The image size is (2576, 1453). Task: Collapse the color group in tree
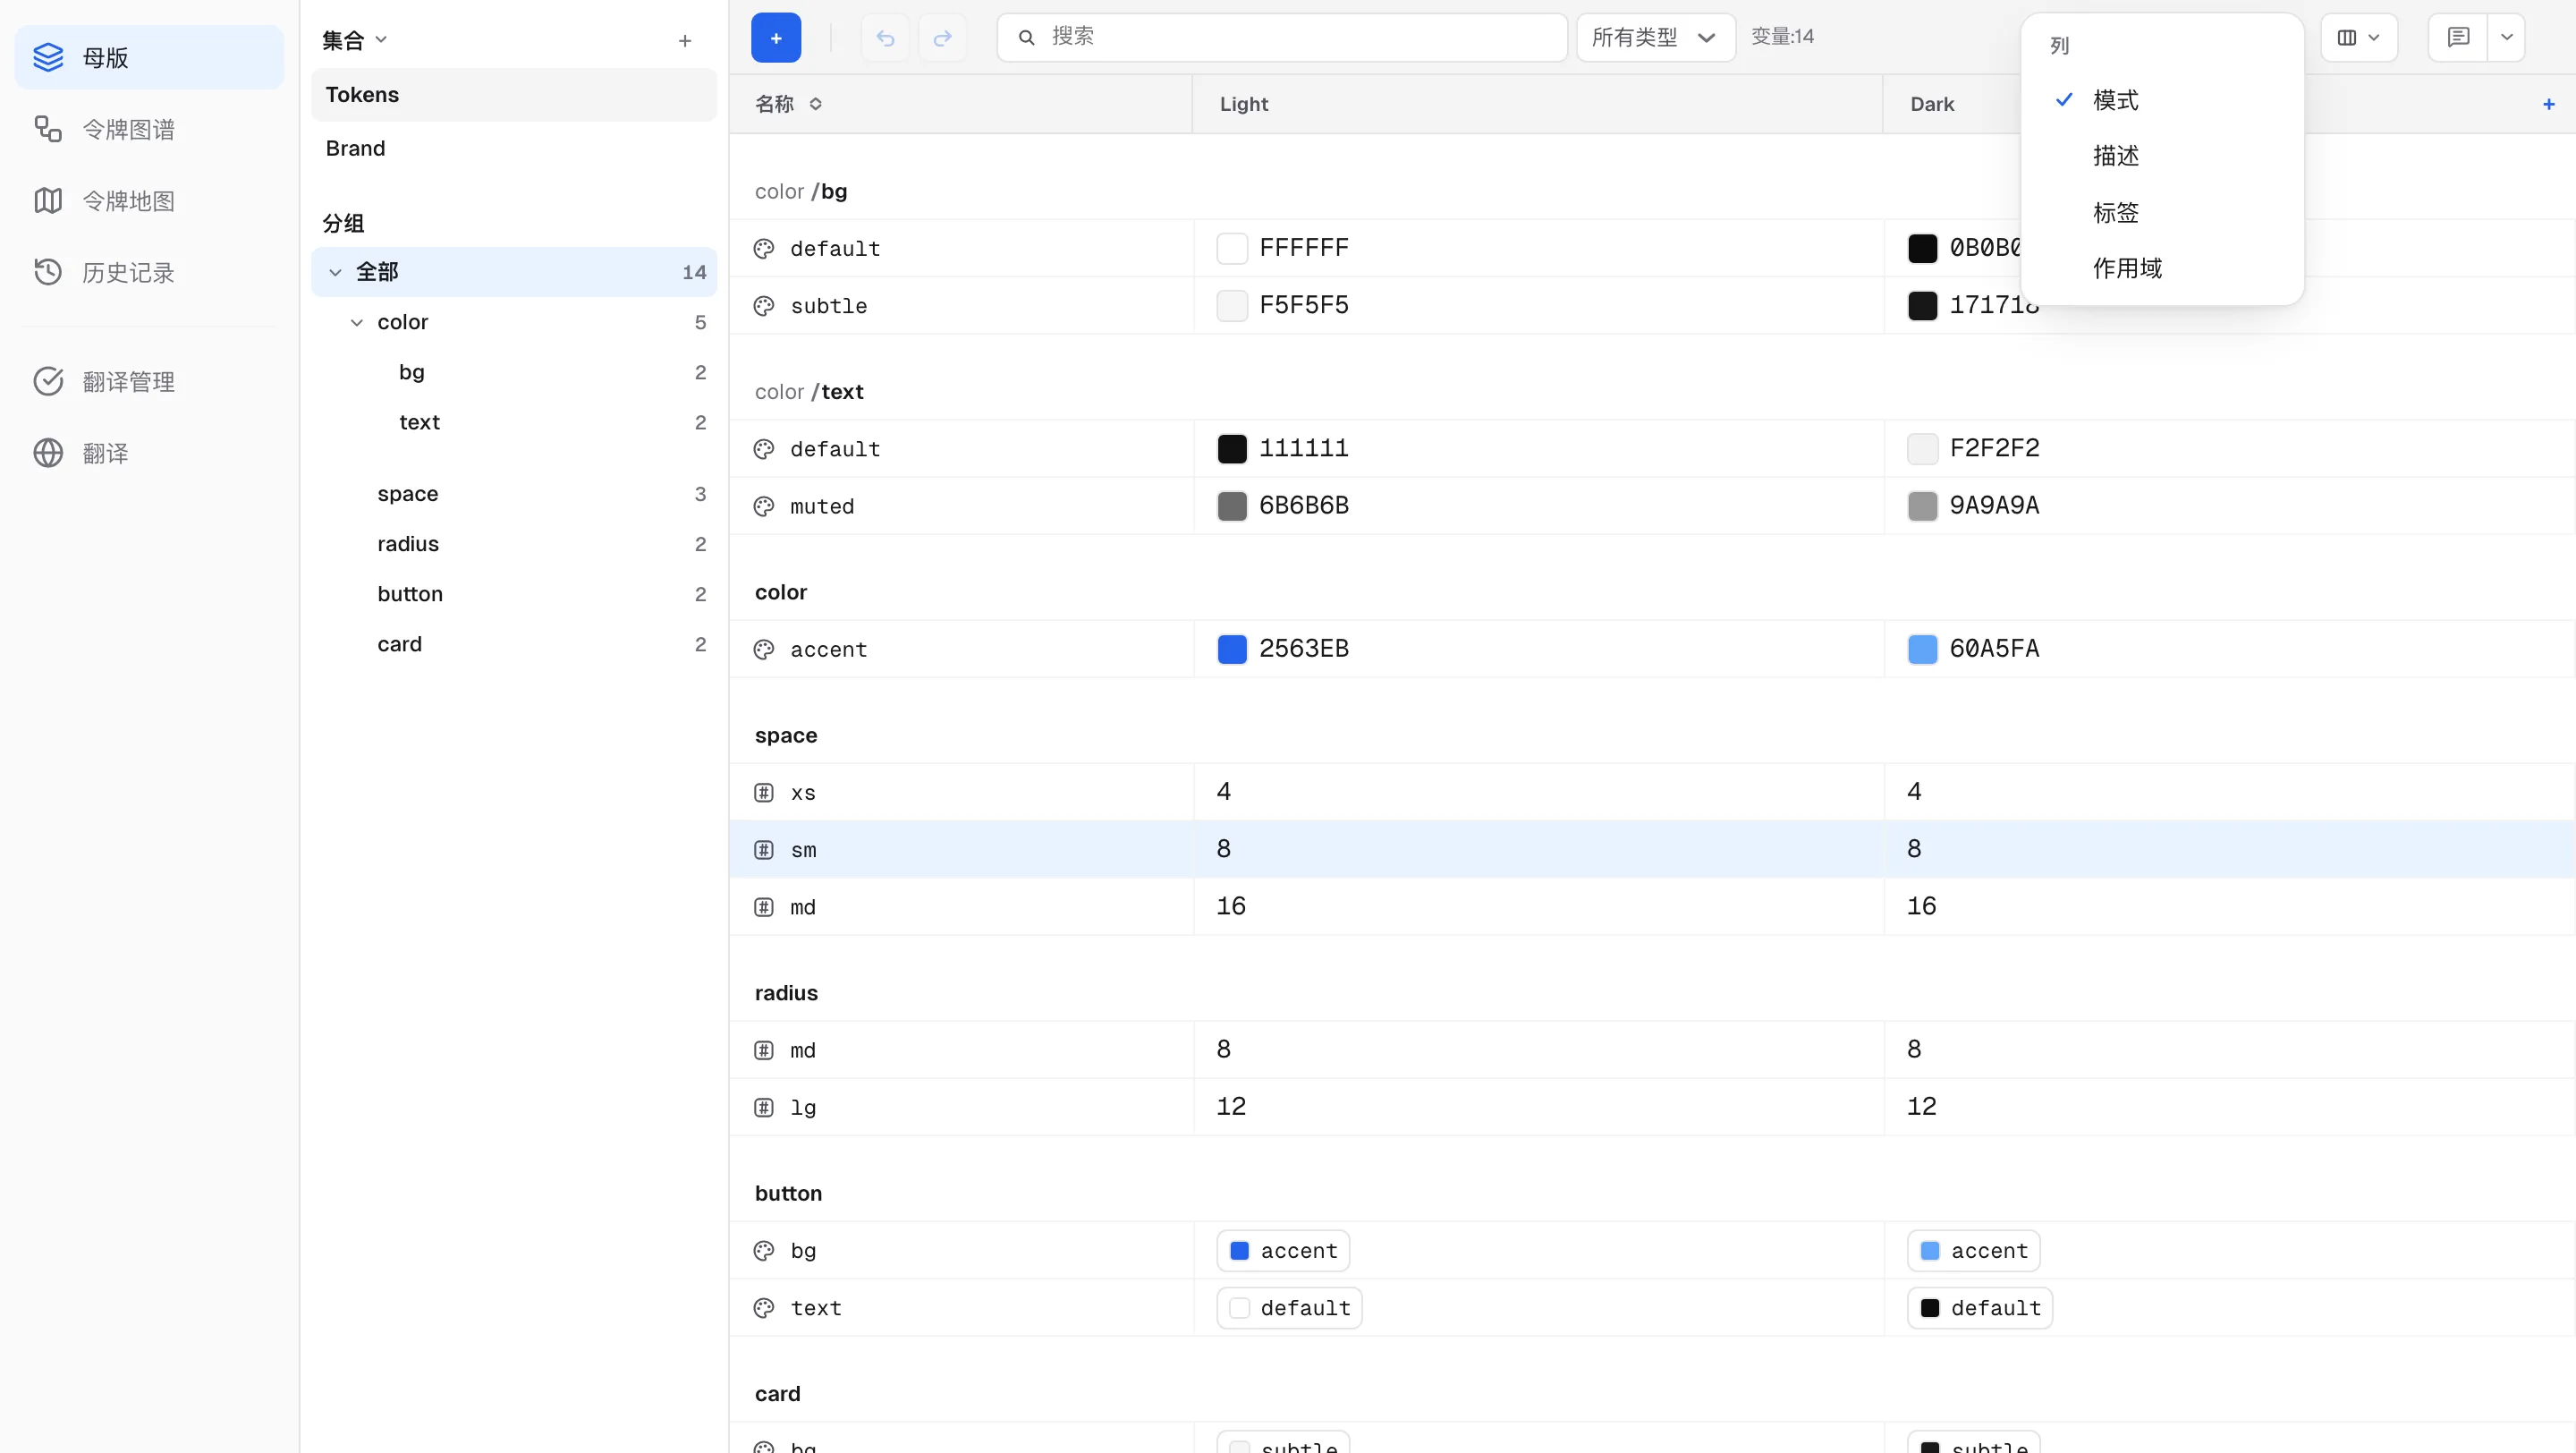[357, 322]
